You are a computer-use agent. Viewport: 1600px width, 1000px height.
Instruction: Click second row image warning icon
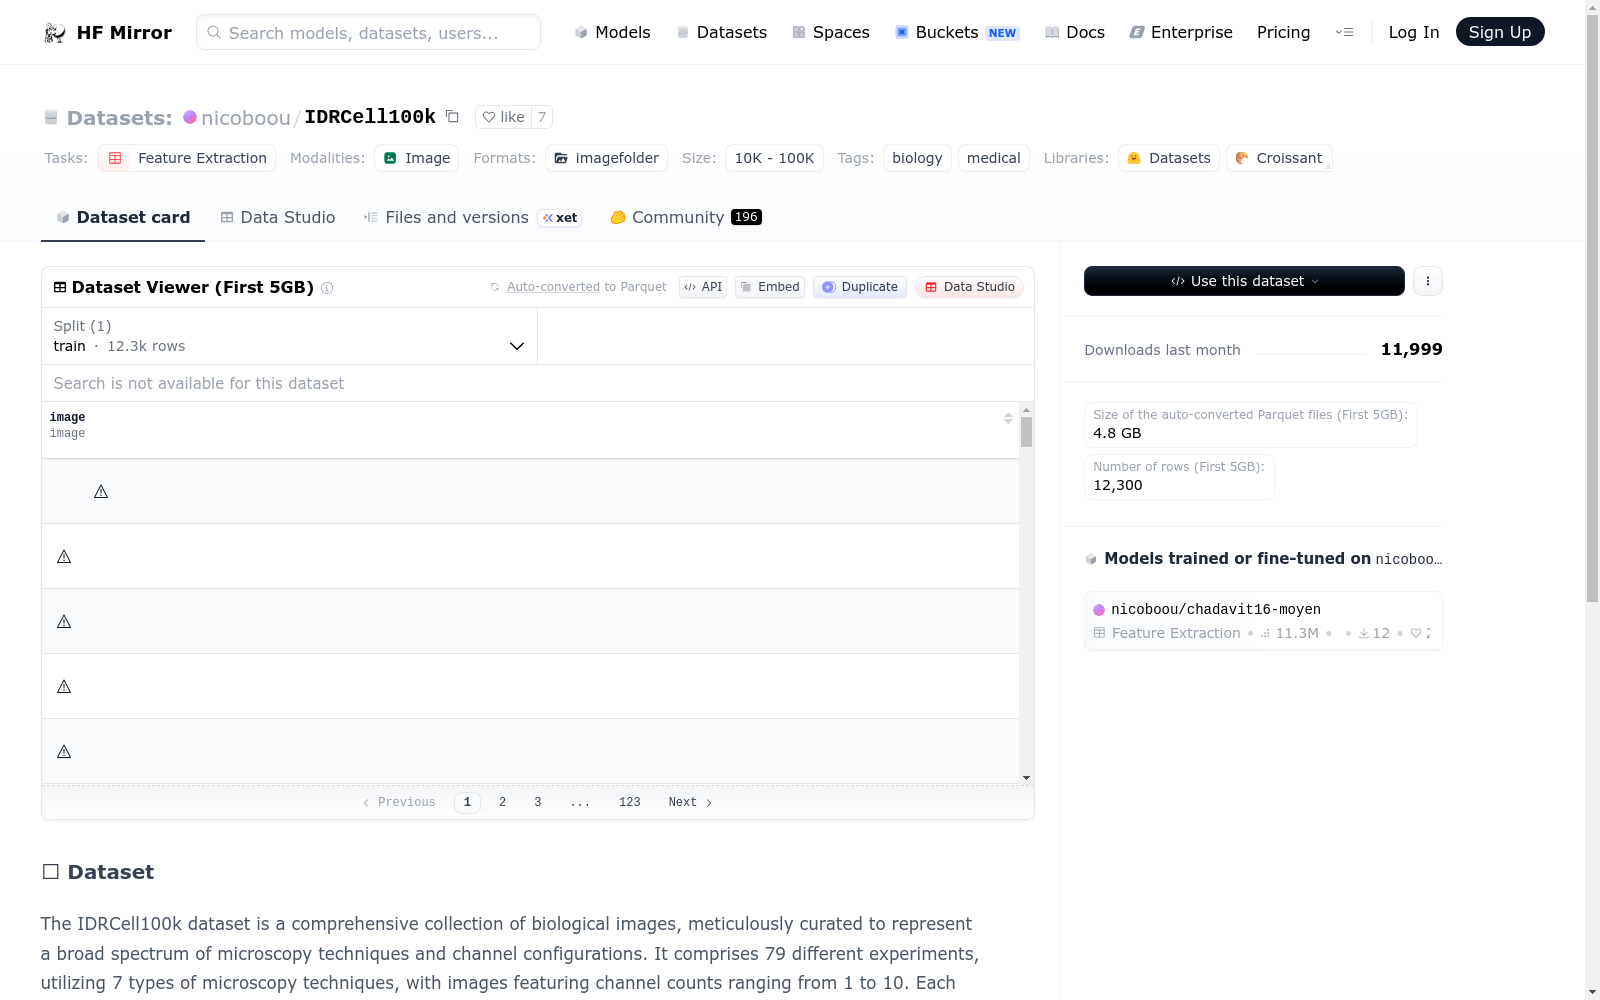click(x=64, y=556)
